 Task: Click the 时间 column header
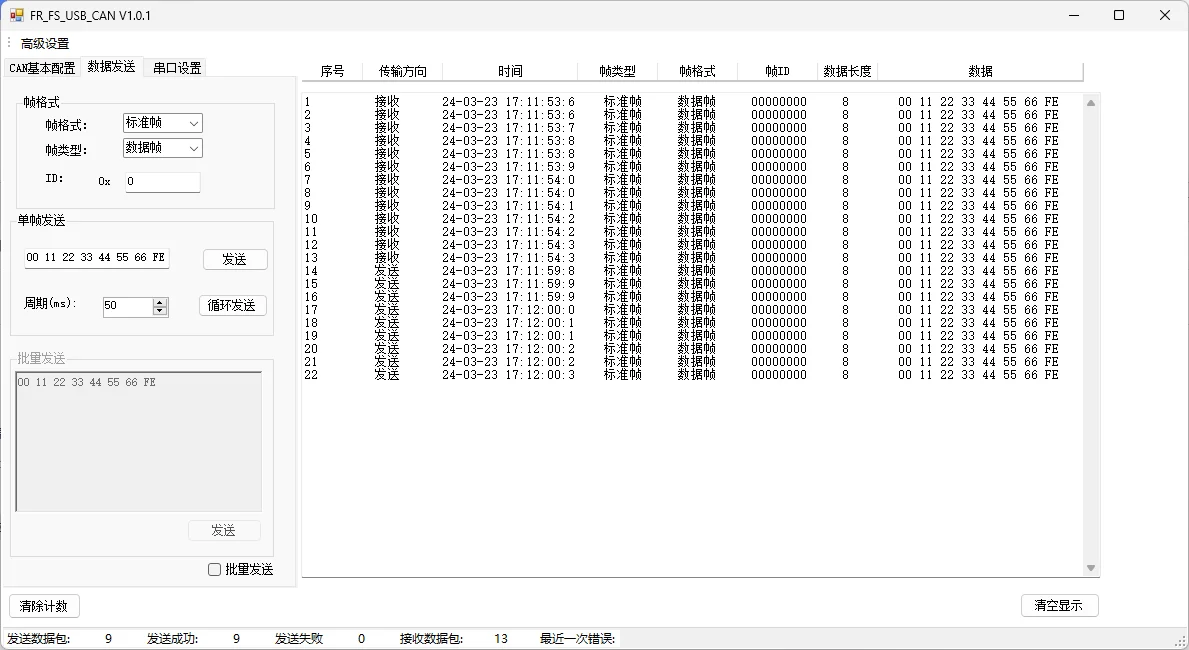(x=510, y=71)
